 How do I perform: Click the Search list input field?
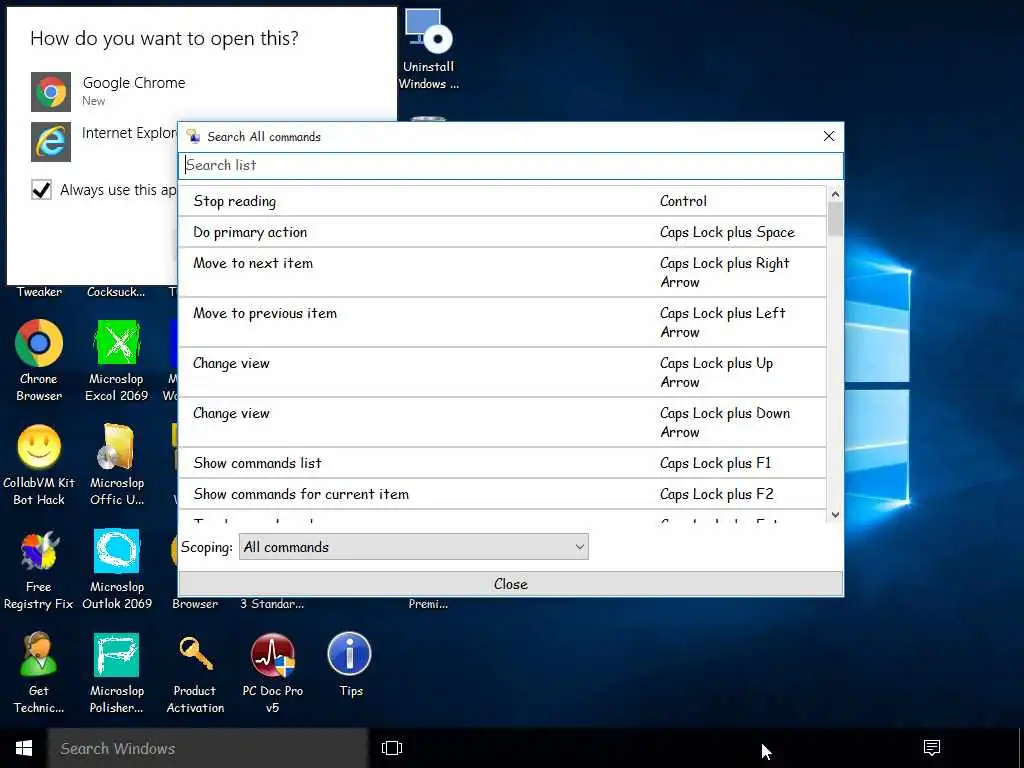coord(511,165)
